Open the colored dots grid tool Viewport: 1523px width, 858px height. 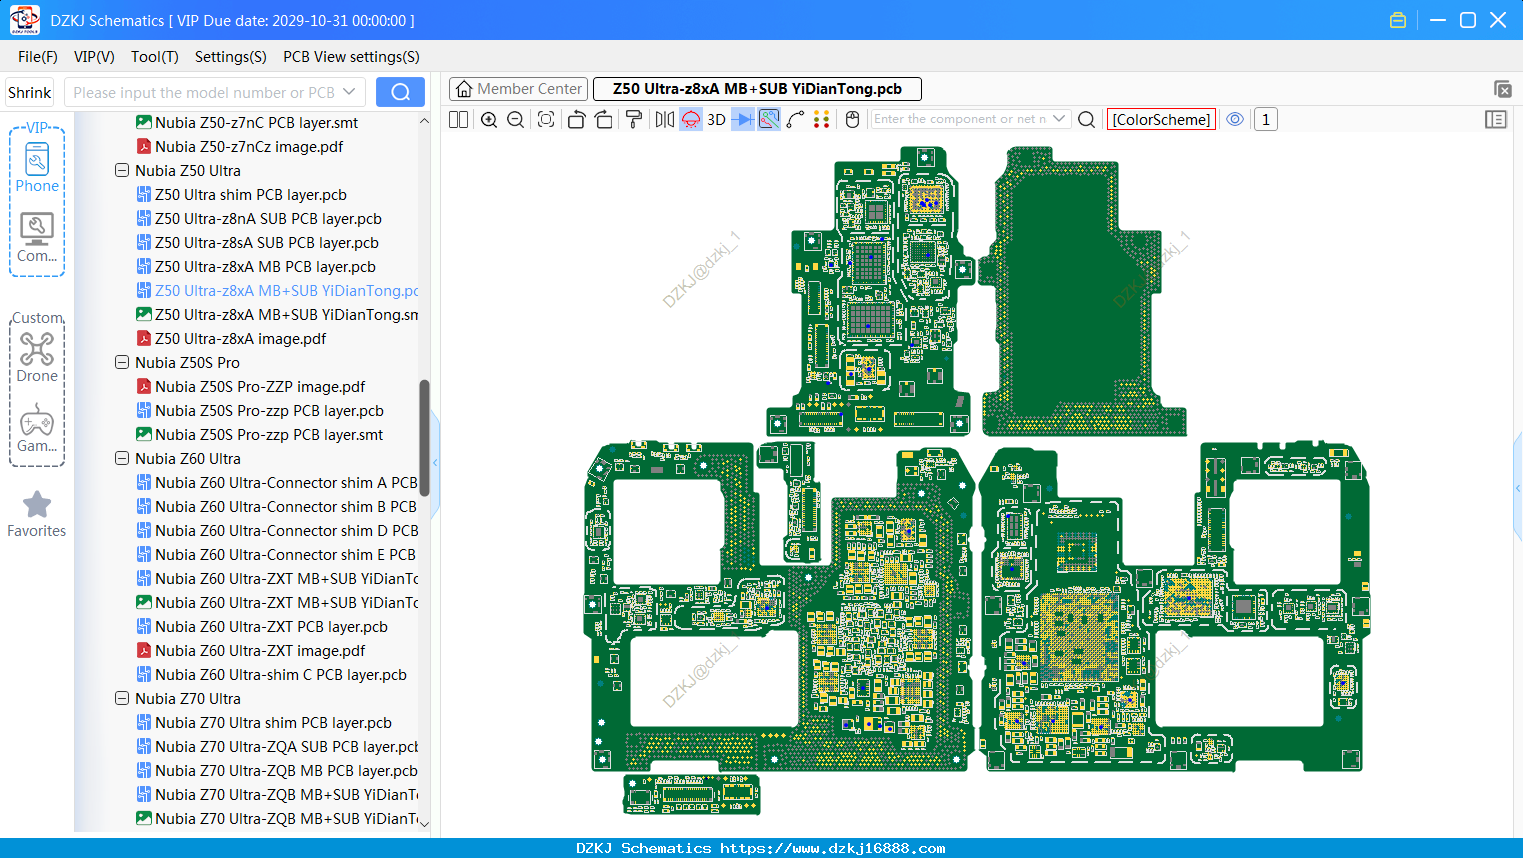click(822, 120)
